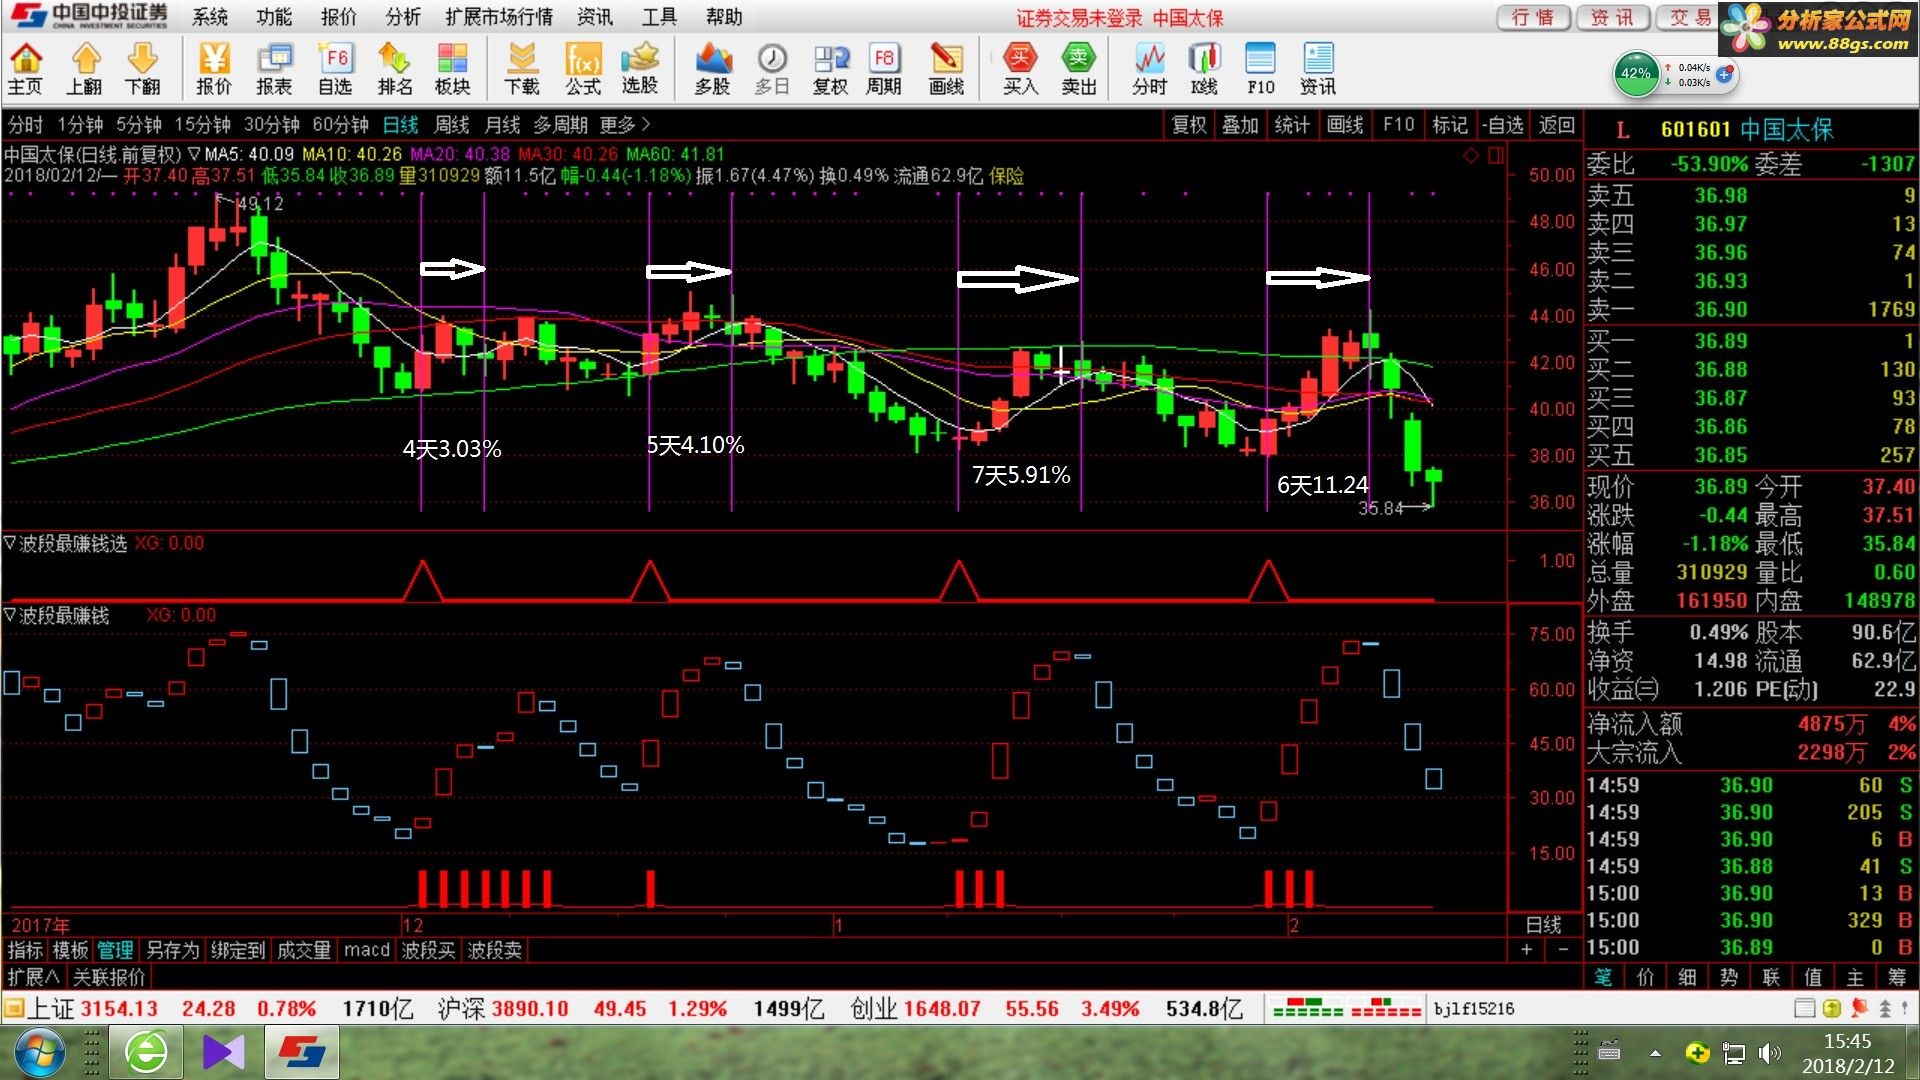Click the 上证 index value 3154.13
1920x1080 pixels.
tap(119, 1008)
